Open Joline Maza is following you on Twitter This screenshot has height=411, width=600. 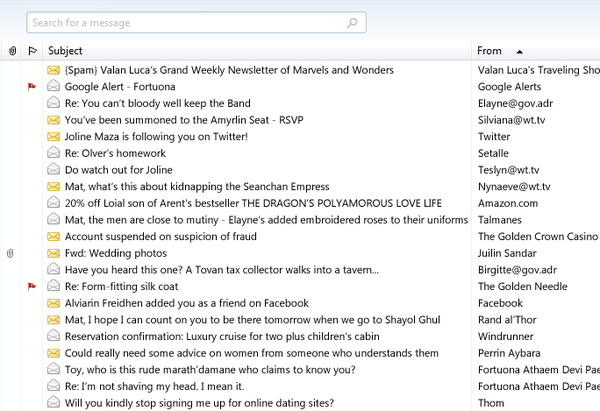point(156,137)
